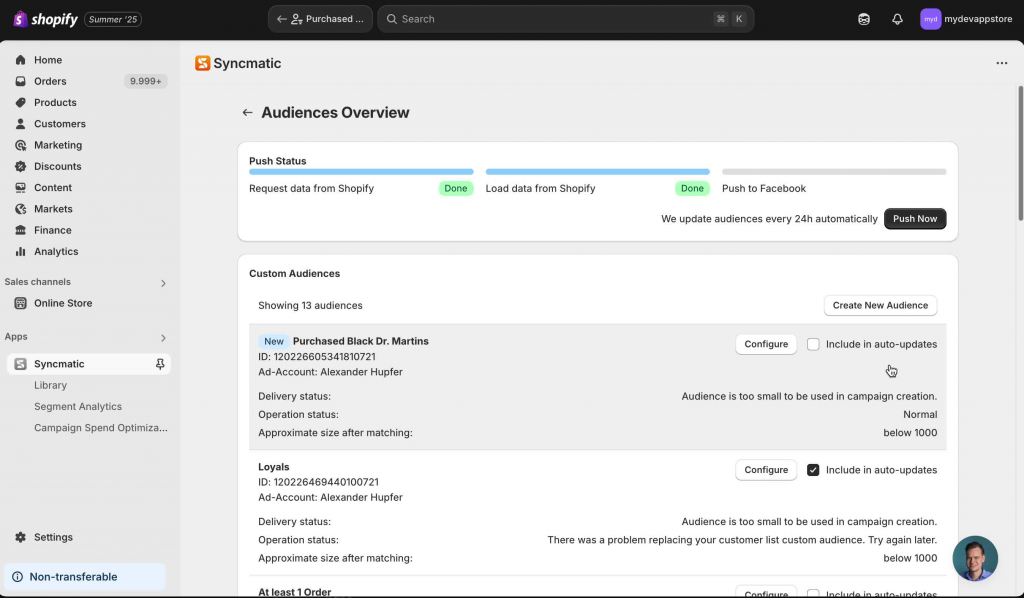Expand the Sales channels section chevron
Image resolution: width=1024 pixels, height=598 pixels.
pyautogui.click(x=163, y=283)
